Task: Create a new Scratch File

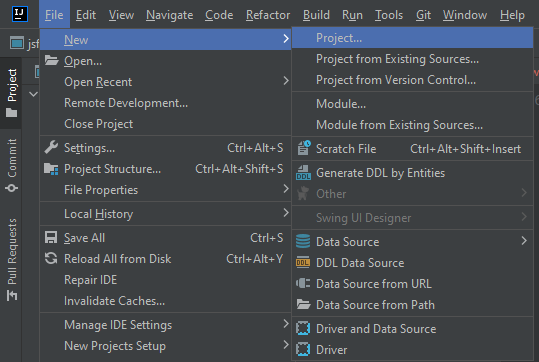Action: click(x=412, y=149)
